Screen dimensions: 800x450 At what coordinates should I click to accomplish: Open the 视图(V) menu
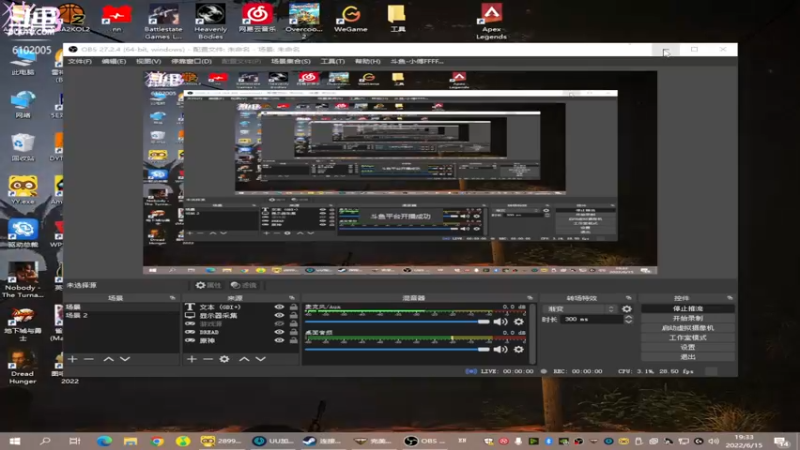(148, 61)
